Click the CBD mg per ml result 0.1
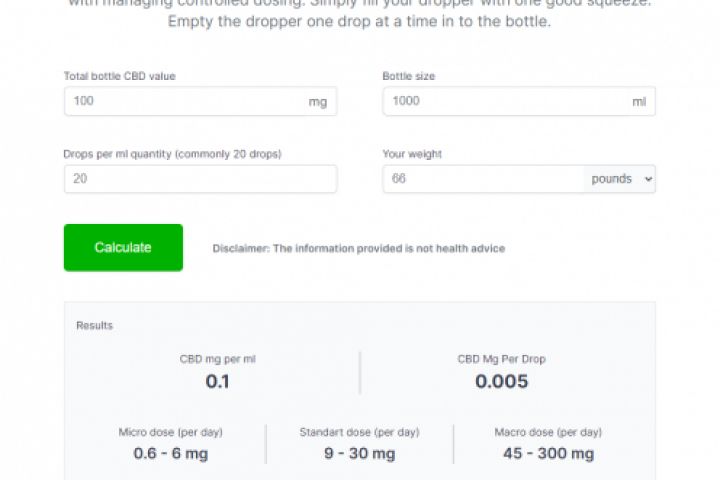720x480 pixels. [217, 381]
